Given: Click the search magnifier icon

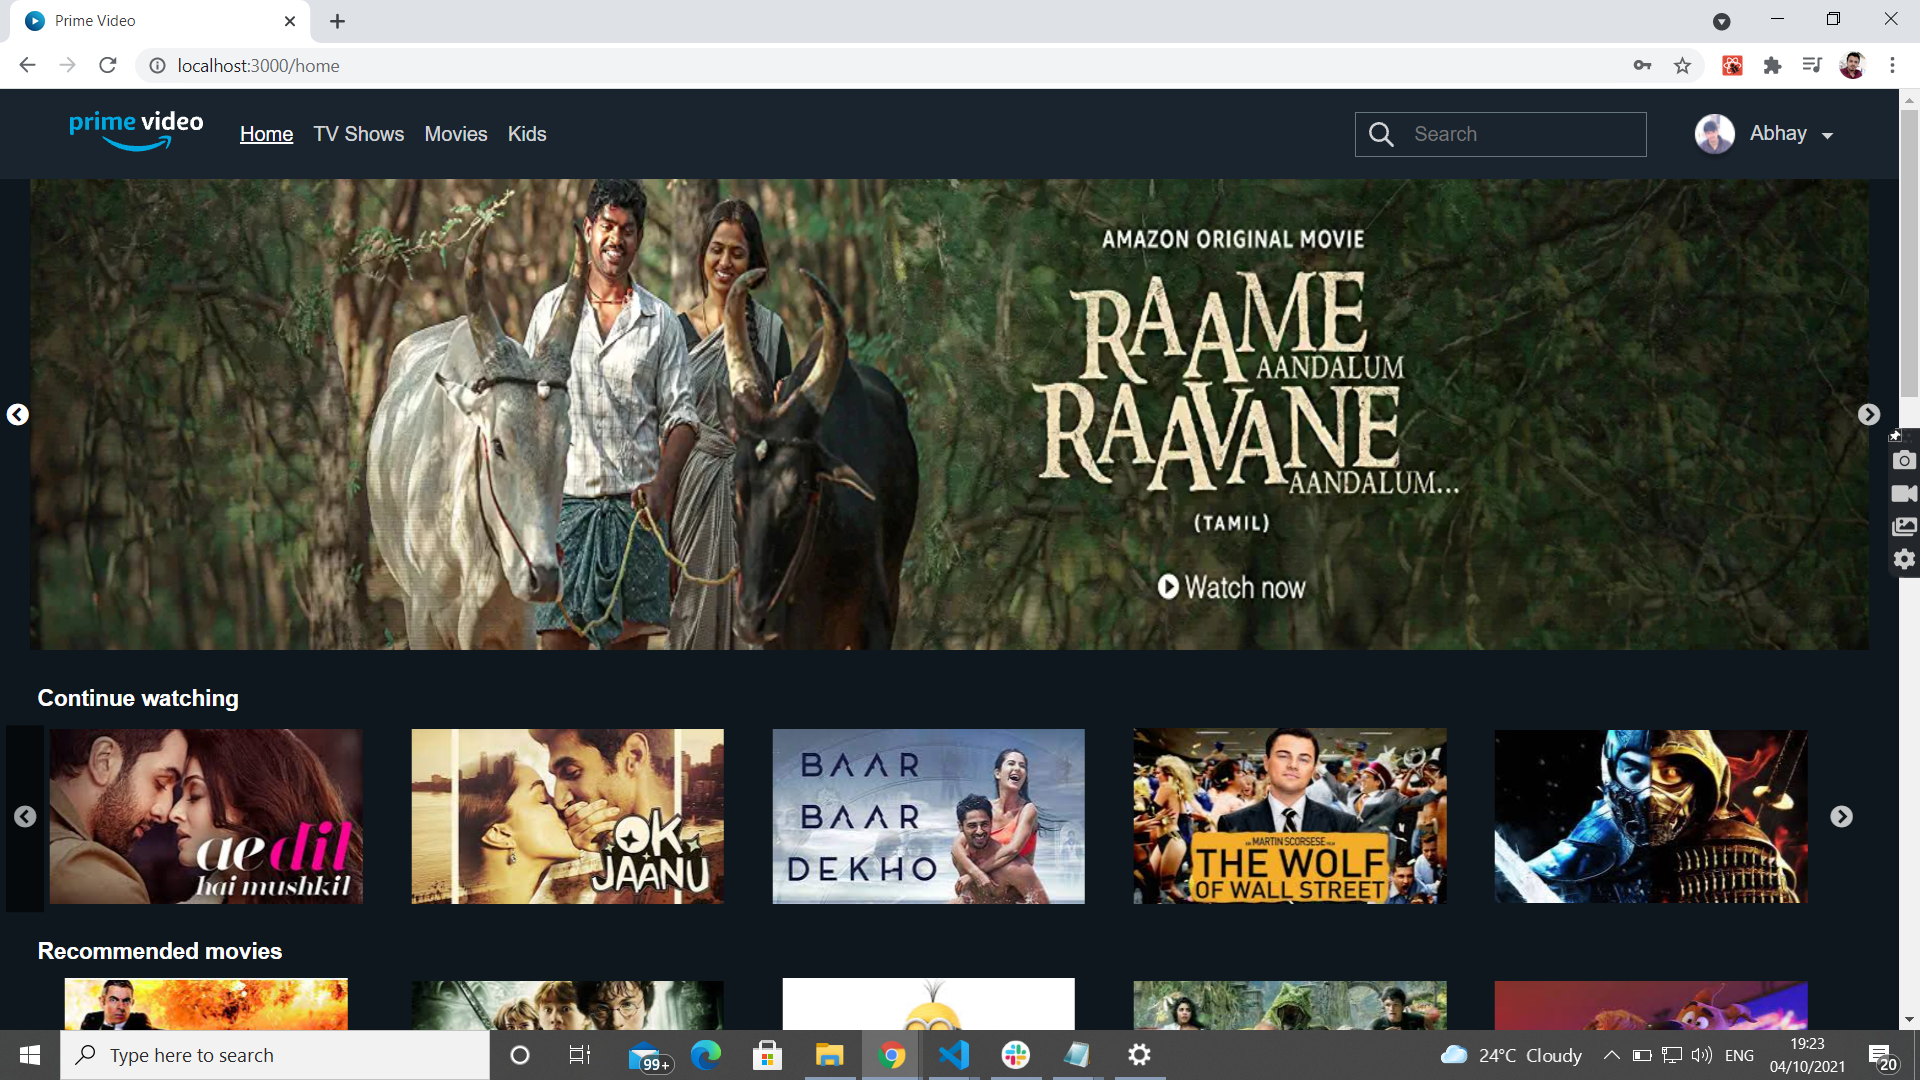Looking at the screenshot, I should pyautogui.click(x=1381, y=134).
